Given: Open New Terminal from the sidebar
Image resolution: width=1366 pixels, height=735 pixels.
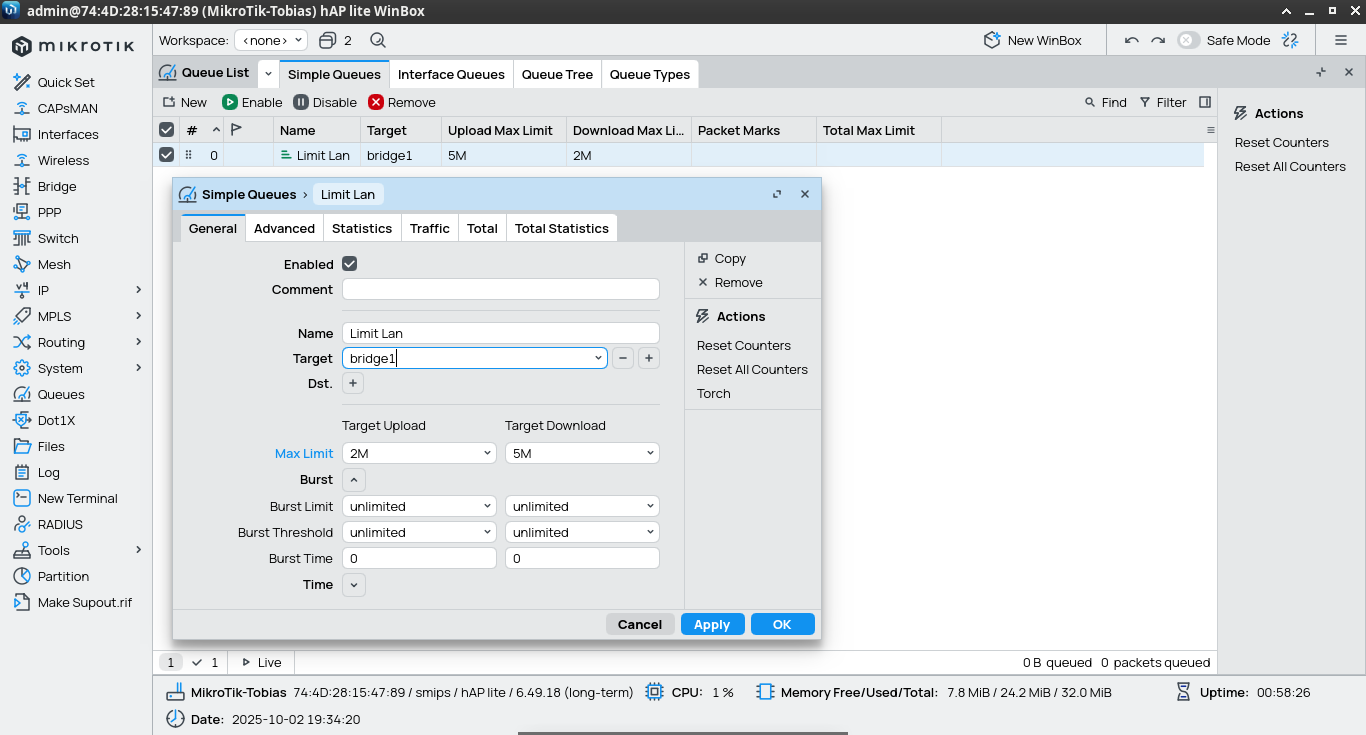Looking at the screenshot, I should (x=77, y=498).
